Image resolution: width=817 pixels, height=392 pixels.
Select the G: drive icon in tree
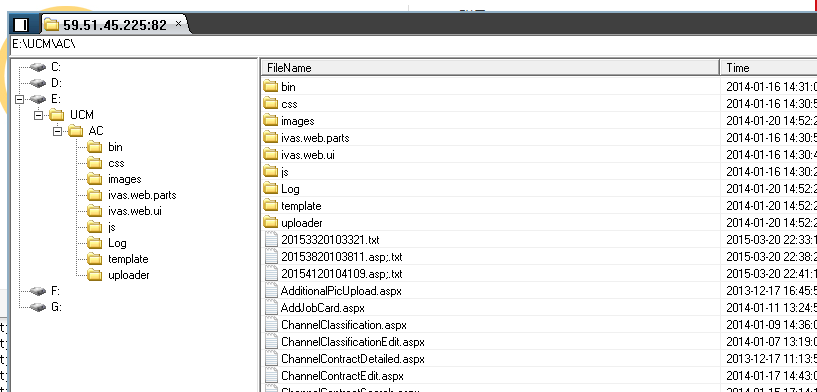pyautogui.click(x=38, y=307)
